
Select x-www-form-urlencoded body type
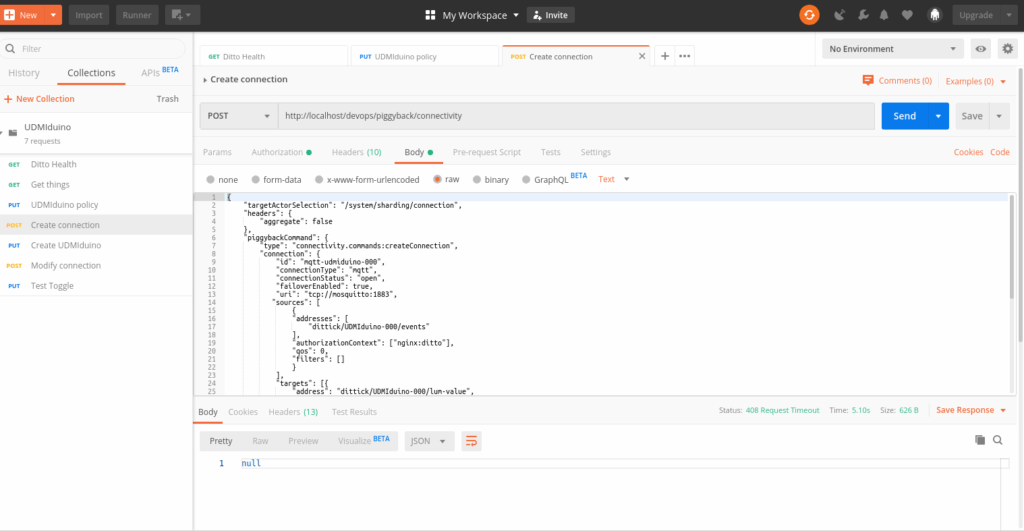[x=319, y=180]
